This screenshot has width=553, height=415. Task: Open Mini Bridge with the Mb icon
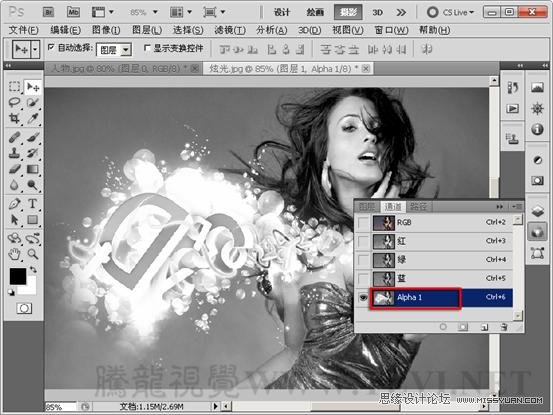coord(73,12)
